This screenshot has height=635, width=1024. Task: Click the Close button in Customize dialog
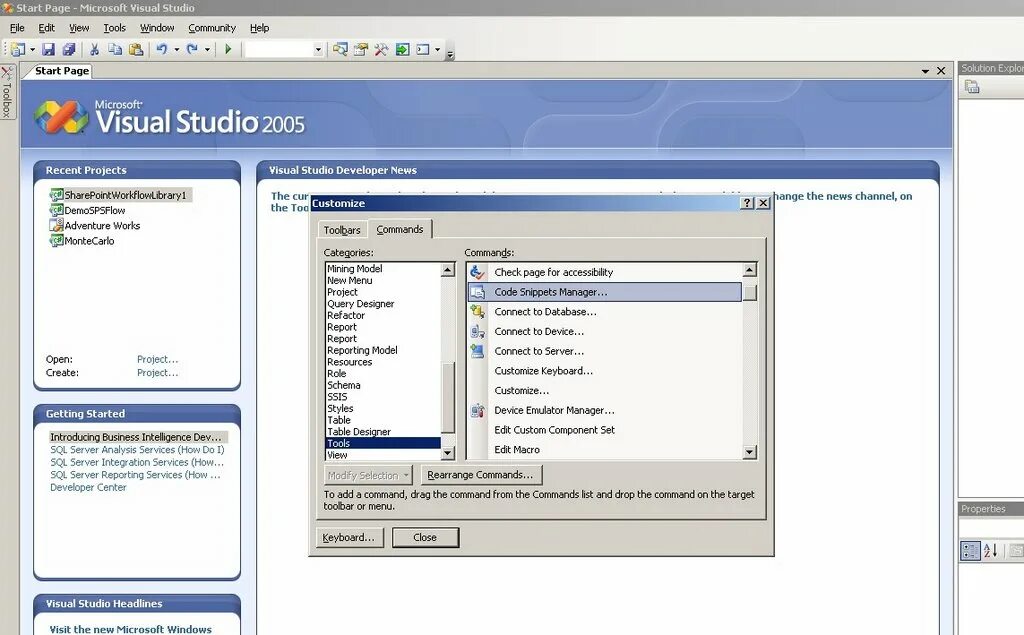pos(425,538)
